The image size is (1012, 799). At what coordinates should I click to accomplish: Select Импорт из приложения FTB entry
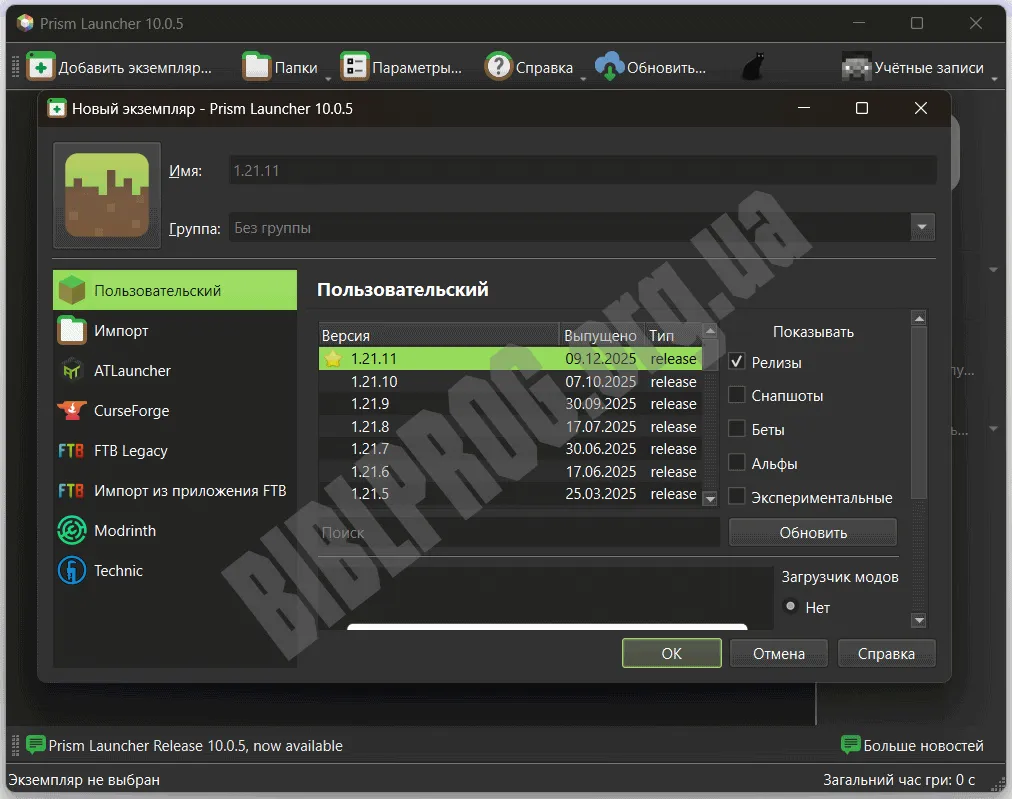(x=175, y=491)
